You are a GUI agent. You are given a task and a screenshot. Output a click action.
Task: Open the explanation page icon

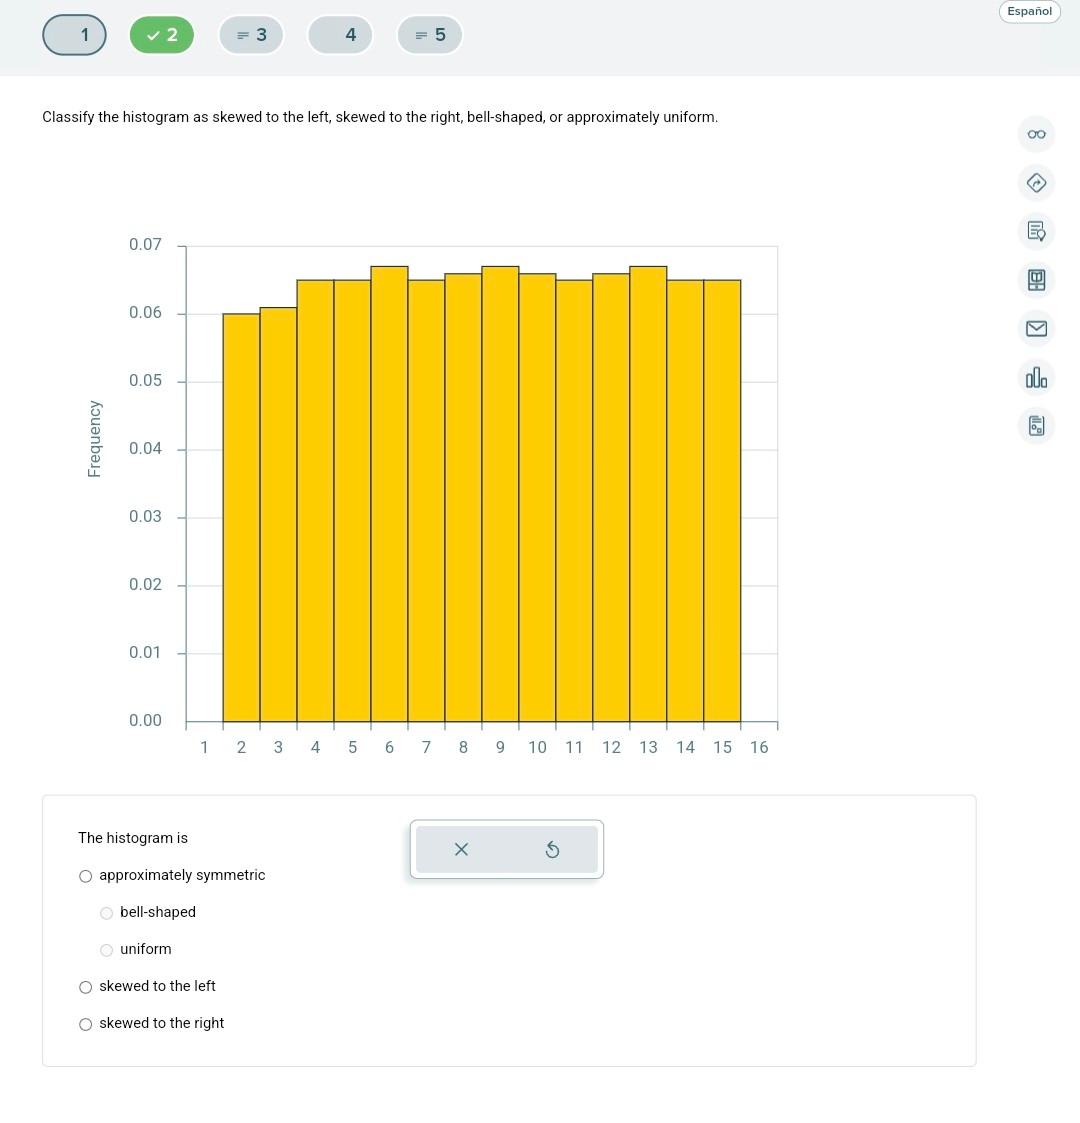pos(1036,231)
